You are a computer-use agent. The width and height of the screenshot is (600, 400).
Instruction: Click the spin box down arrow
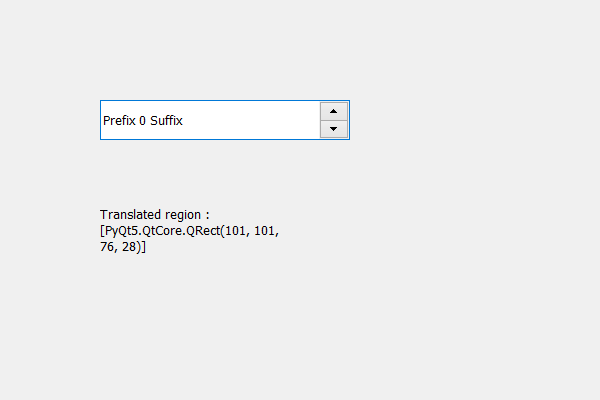pyautogui.click(x=333, y=129)
